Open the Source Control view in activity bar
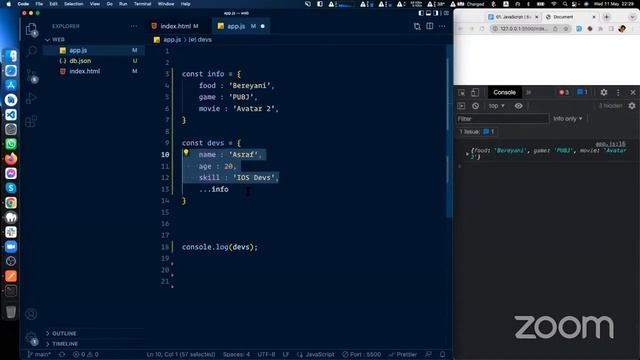Image resolution: width=640 pixels, height=360 pixels. tap(31, 76)
